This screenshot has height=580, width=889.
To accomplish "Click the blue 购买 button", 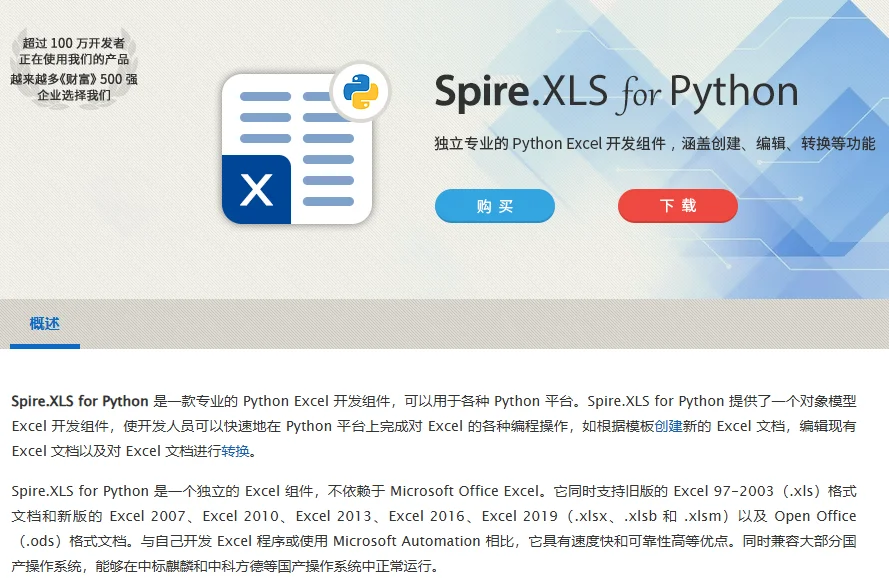I will click(494, 206).
